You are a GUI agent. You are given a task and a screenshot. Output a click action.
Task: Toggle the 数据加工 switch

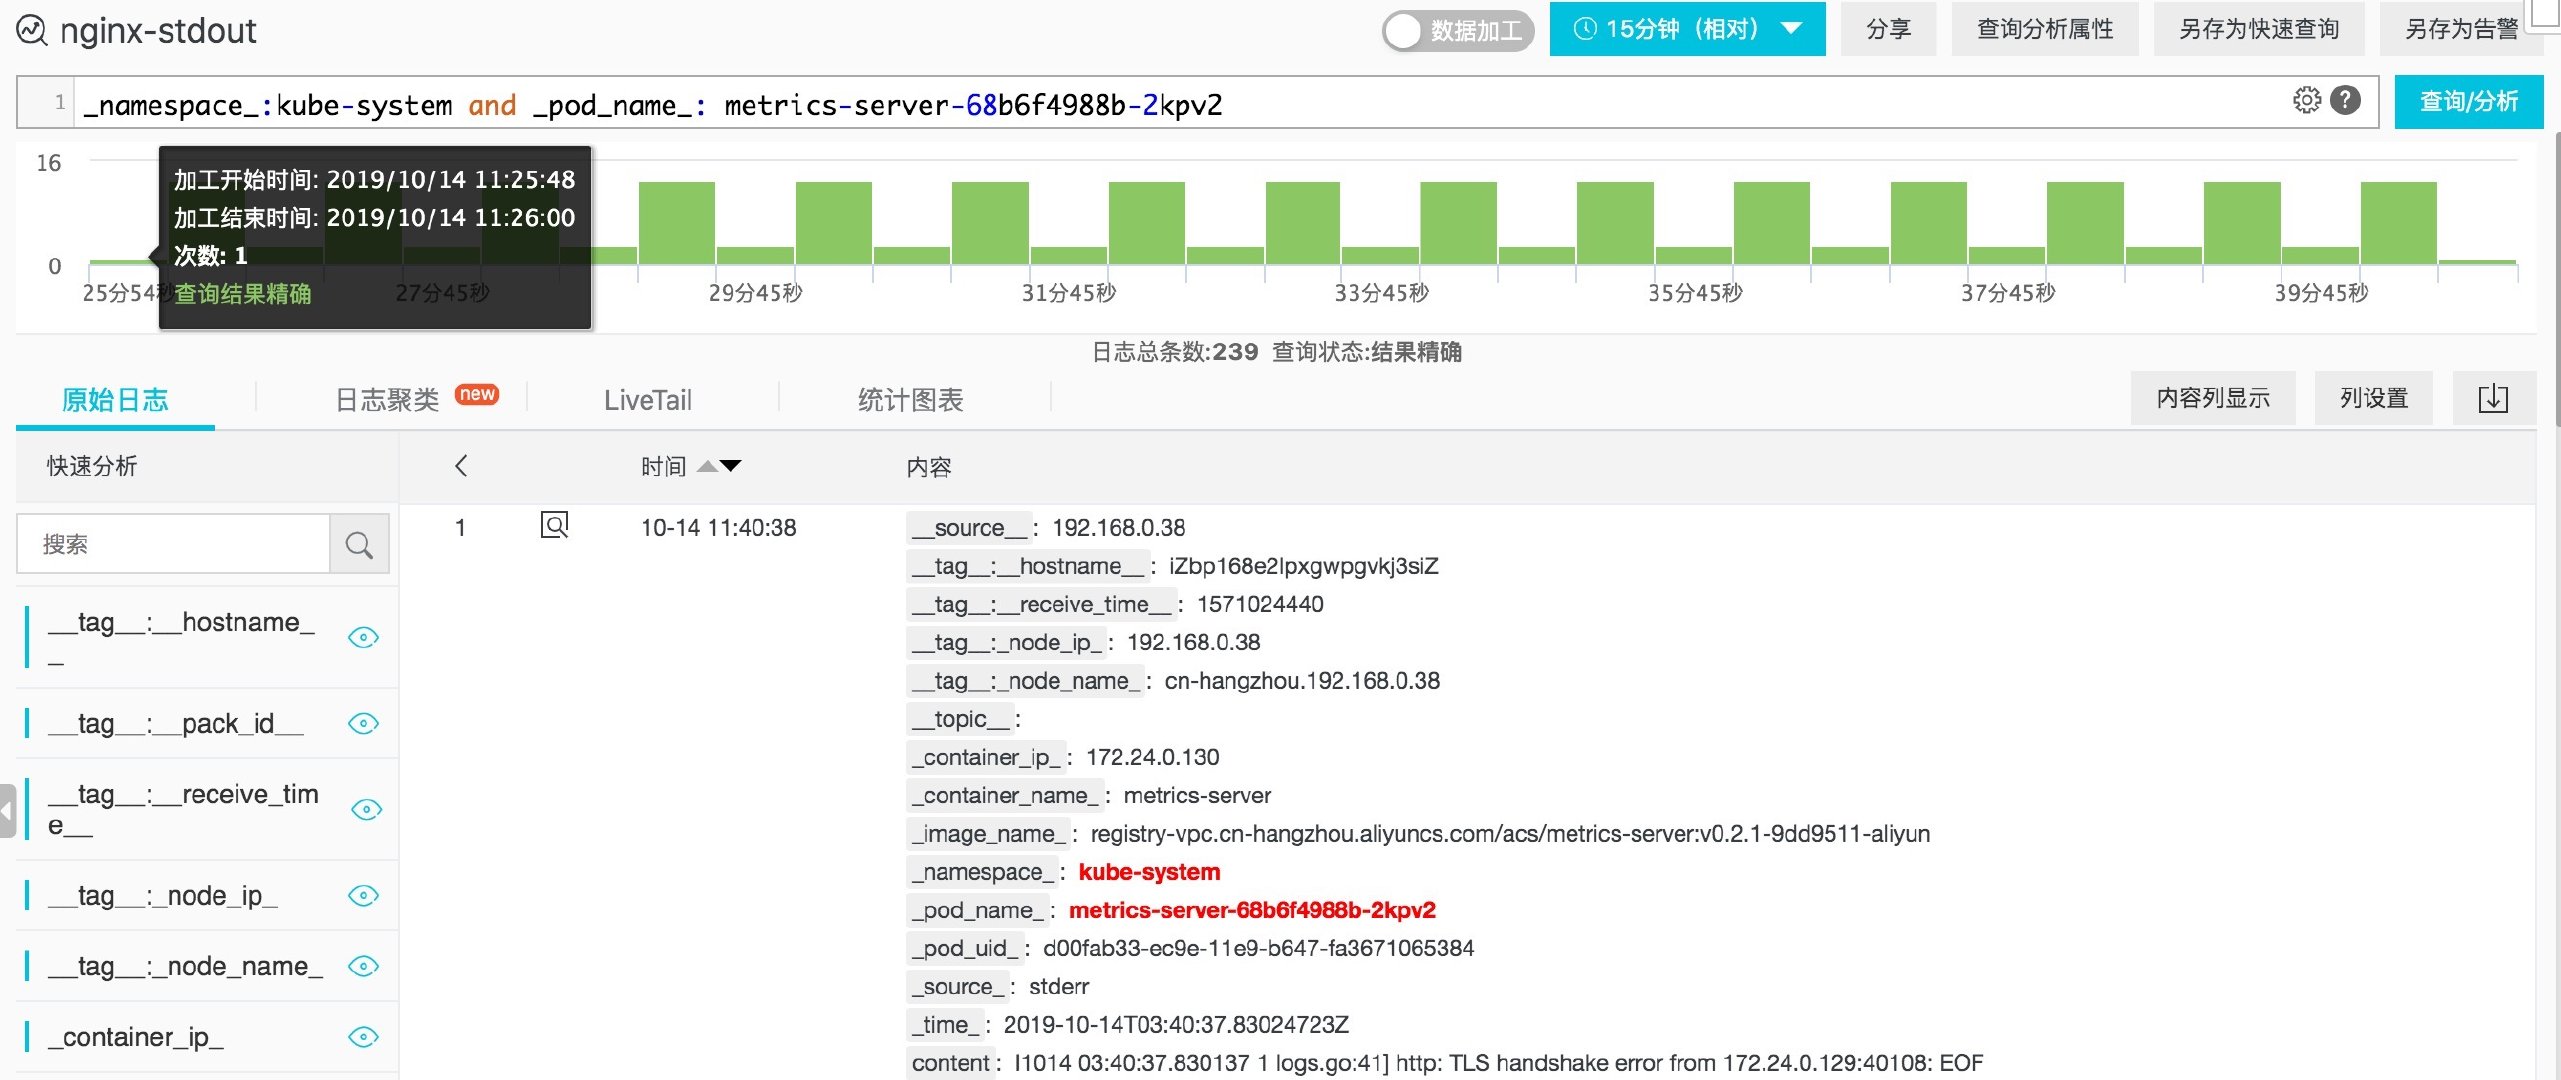click(x=1457, y=31)
